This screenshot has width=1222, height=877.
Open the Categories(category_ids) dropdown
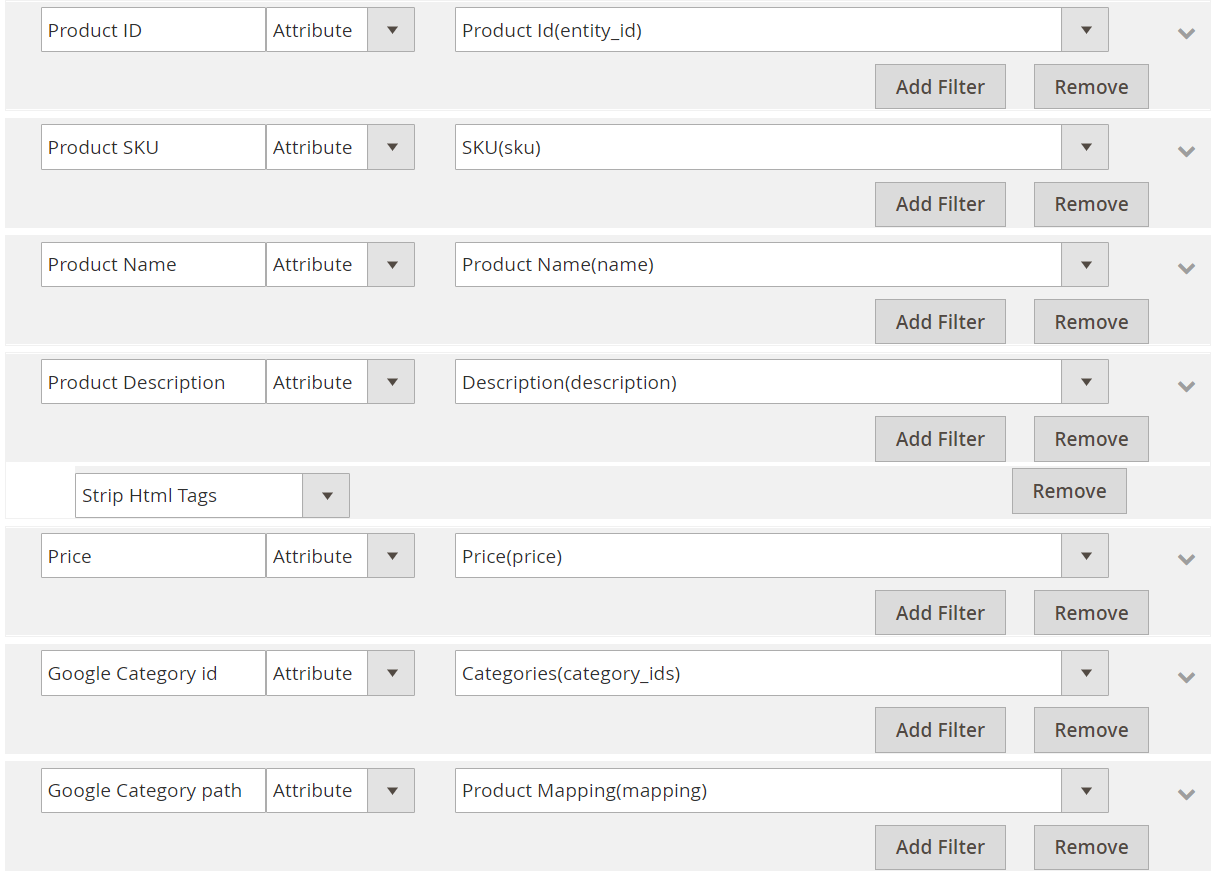tap(781, 673)
